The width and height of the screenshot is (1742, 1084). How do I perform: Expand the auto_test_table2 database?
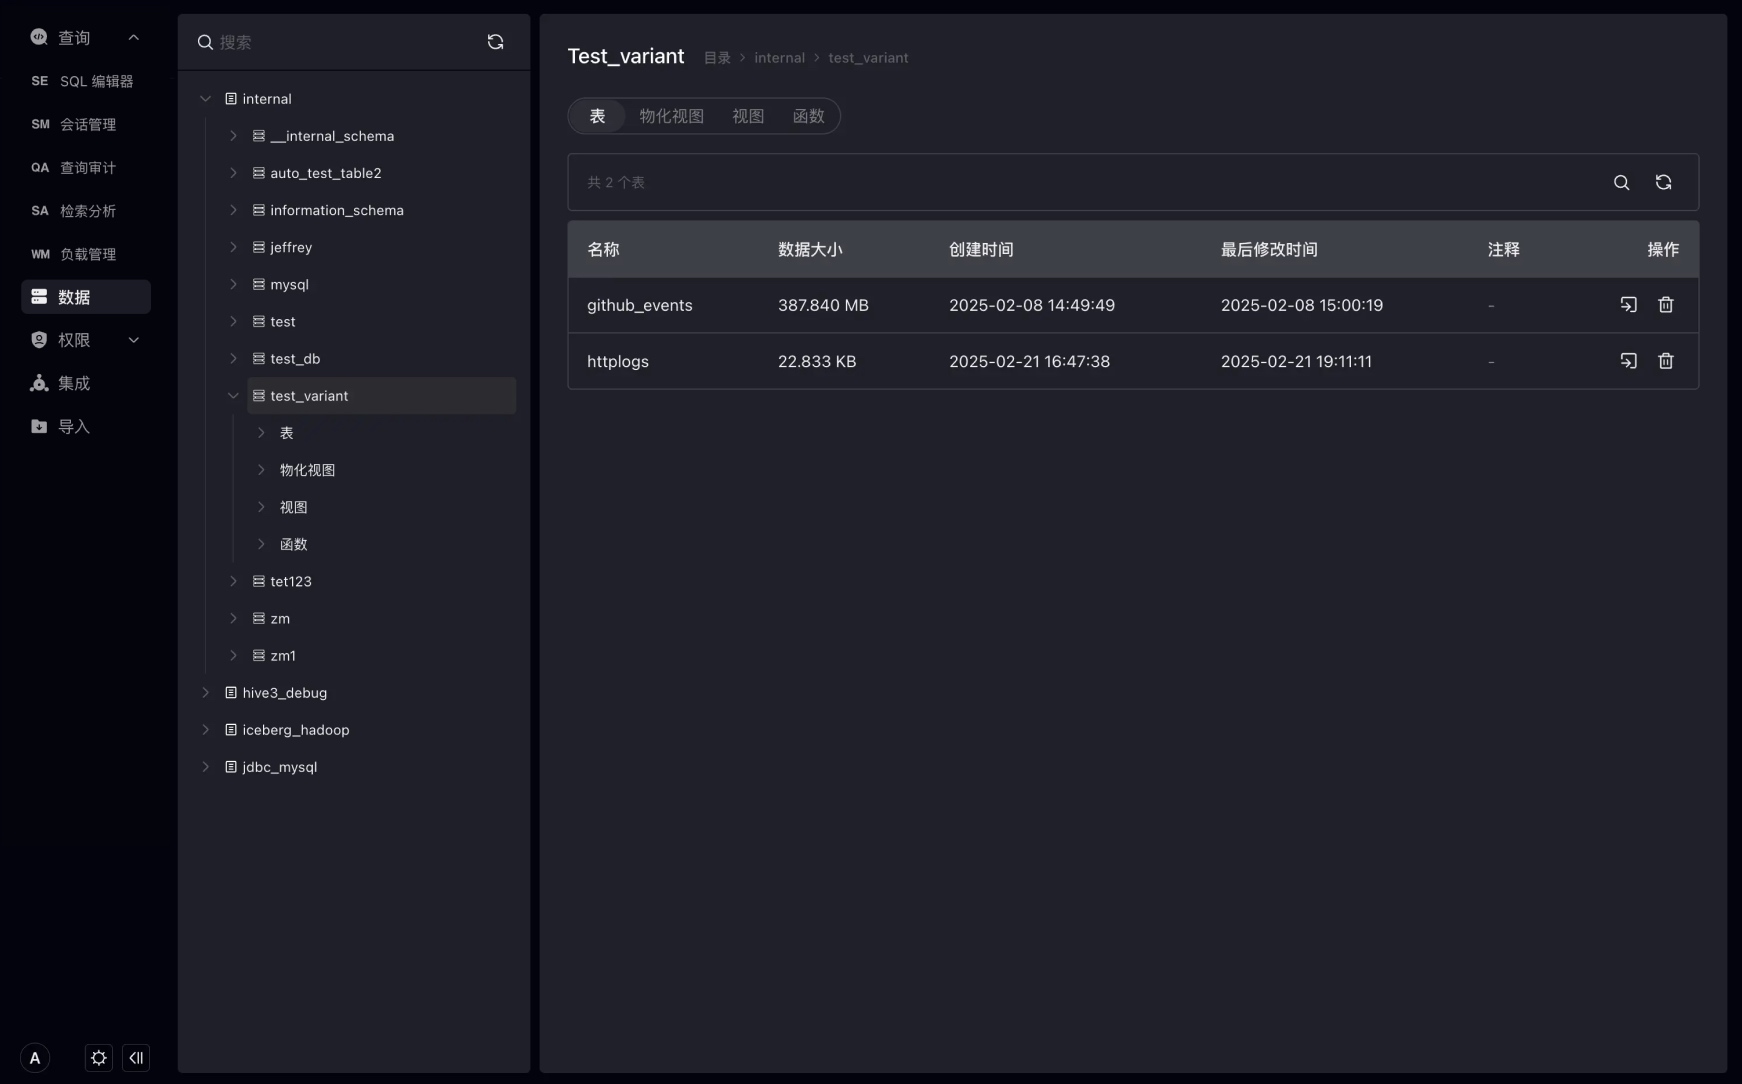point(233,173)
